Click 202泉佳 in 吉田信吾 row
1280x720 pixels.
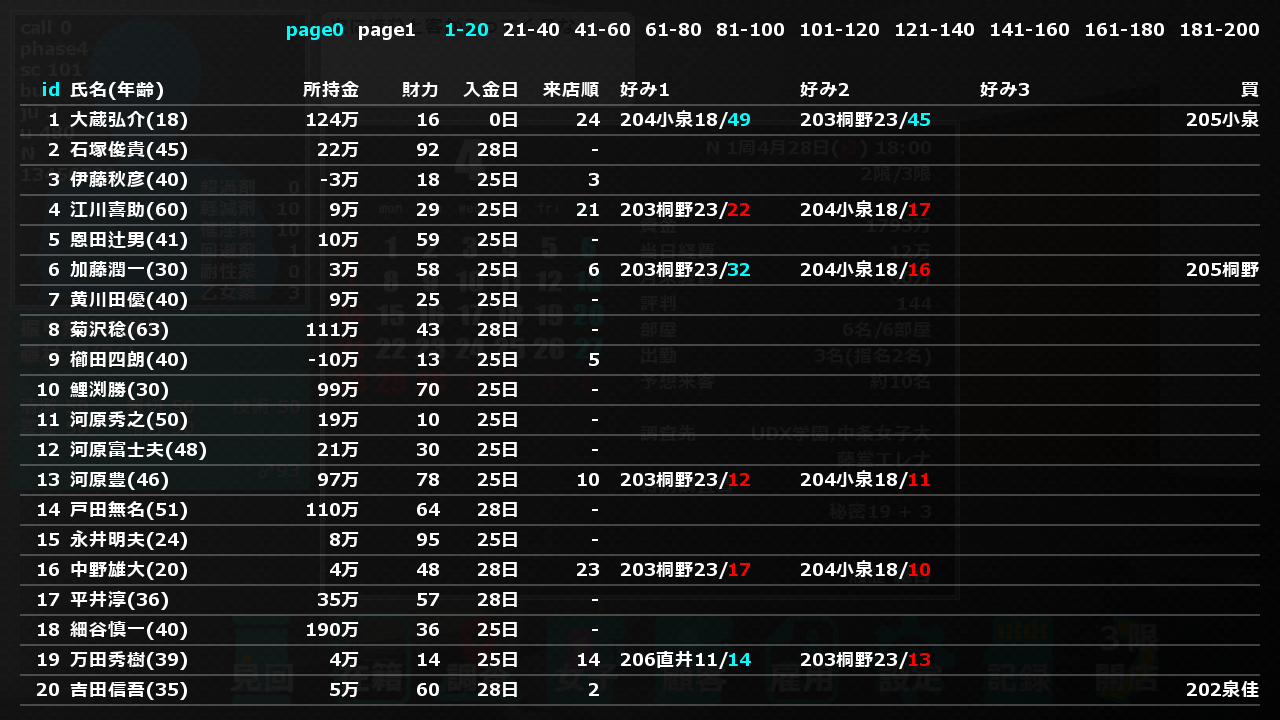[x=1222, y=690]
